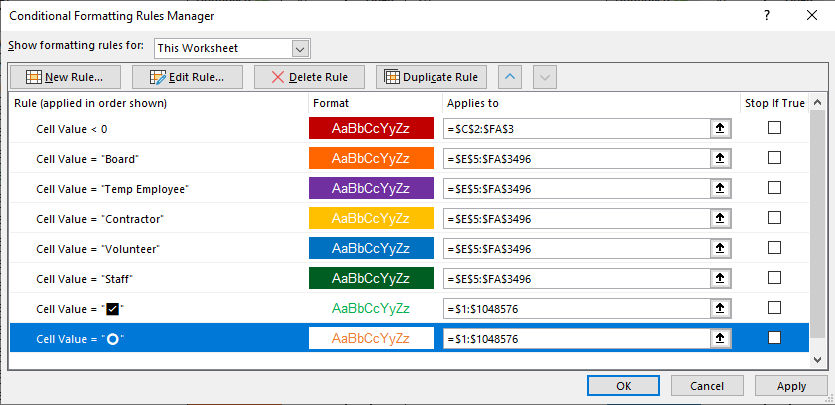835x405 pixels.
Task: Delete the selected rule
Action: pyautogui.click(x=309, y=77)
